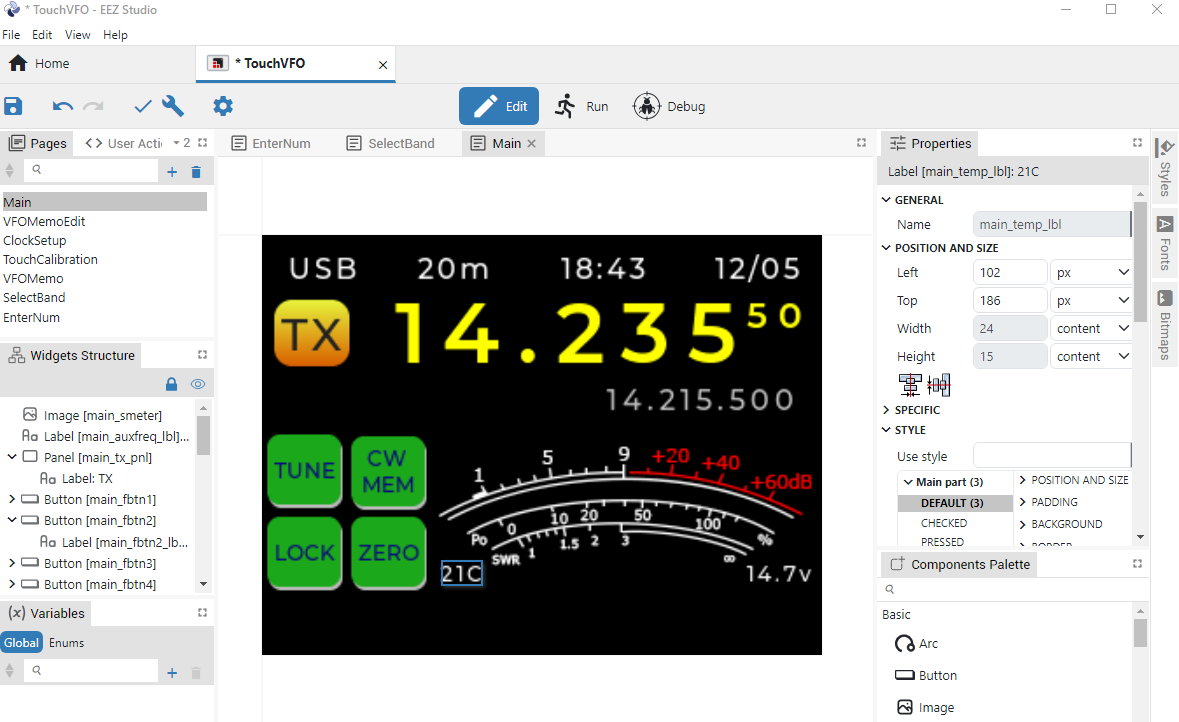Screen dimensions: 1179x722
Task: Toggle eye visibility in Widgets Structure
Action: coord(198,384)
